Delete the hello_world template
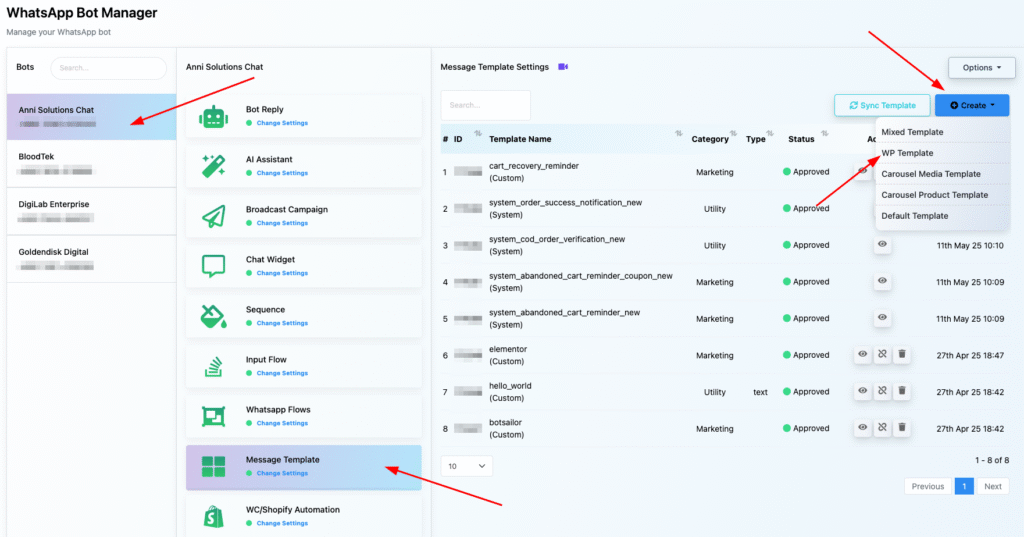 (902, 391)
